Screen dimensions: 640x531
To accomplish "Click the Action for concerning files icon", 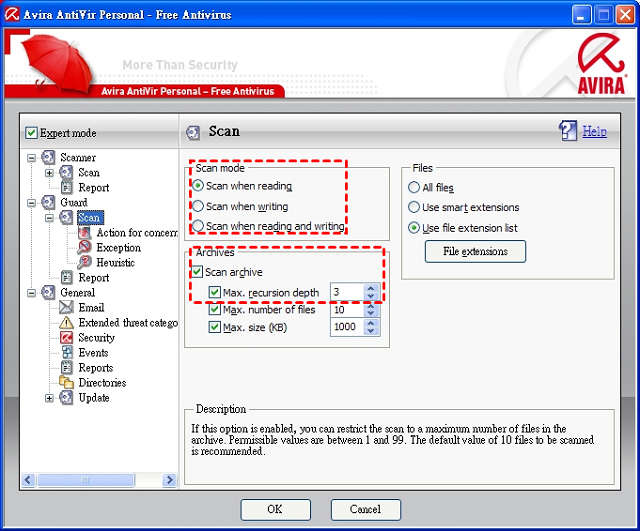I will pos(84,232).
